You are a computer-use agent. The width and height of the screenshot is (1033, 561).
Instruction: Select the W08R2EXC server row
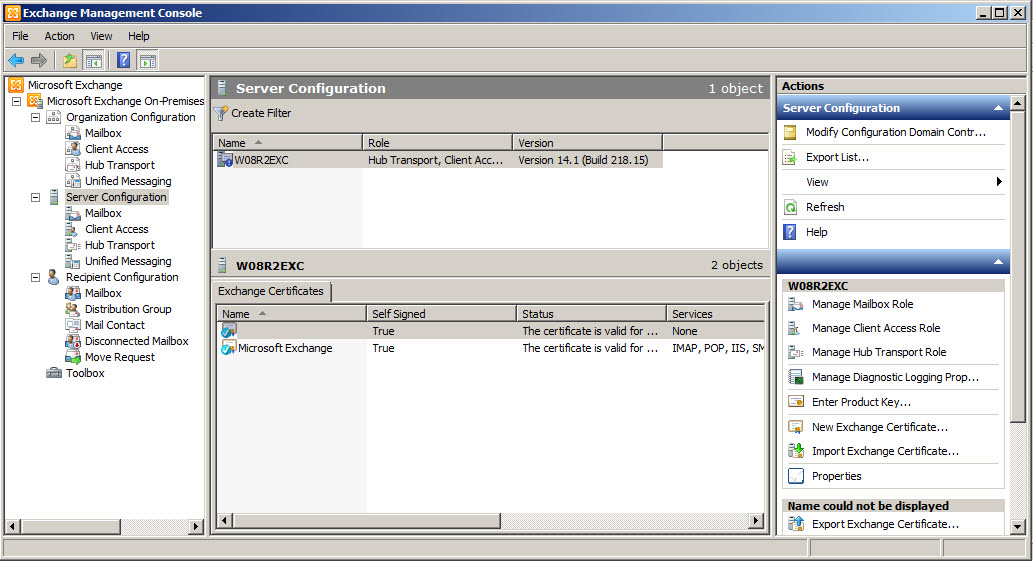[439, 160]
